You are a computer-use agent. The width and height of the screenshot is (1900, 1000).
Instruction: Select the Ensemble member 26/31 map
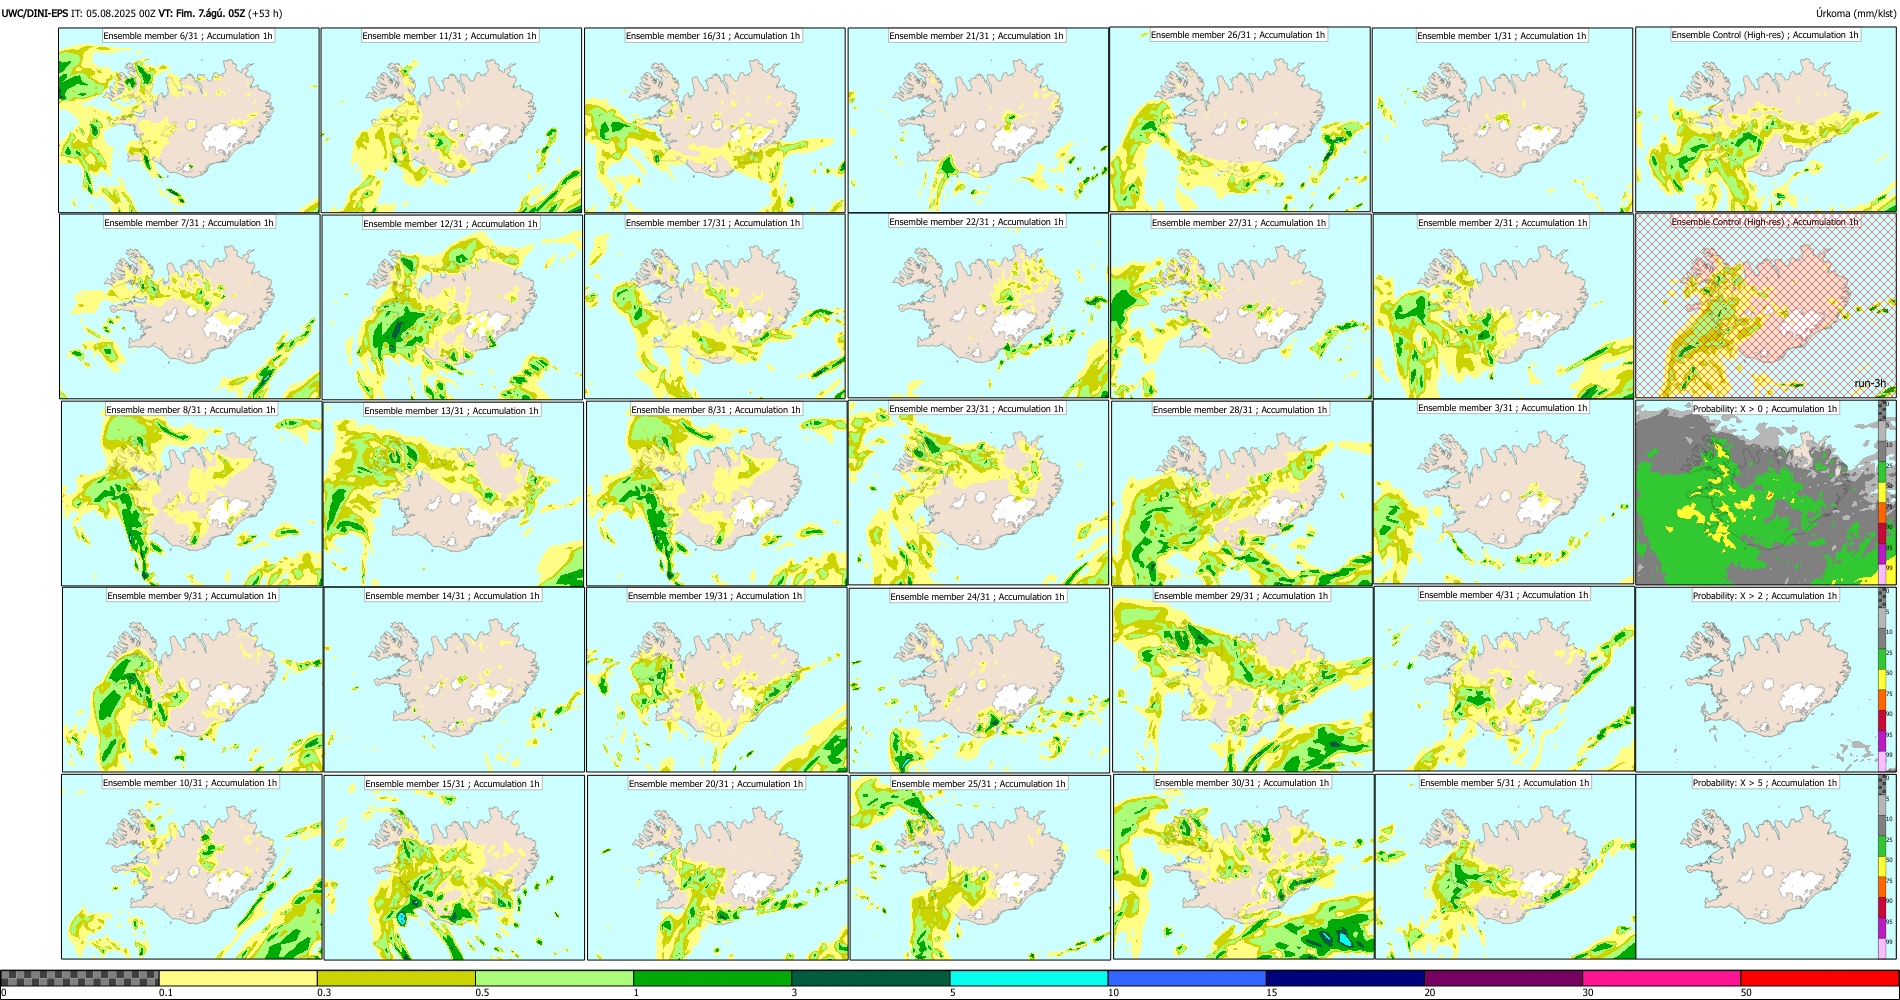pos(1240,119)
